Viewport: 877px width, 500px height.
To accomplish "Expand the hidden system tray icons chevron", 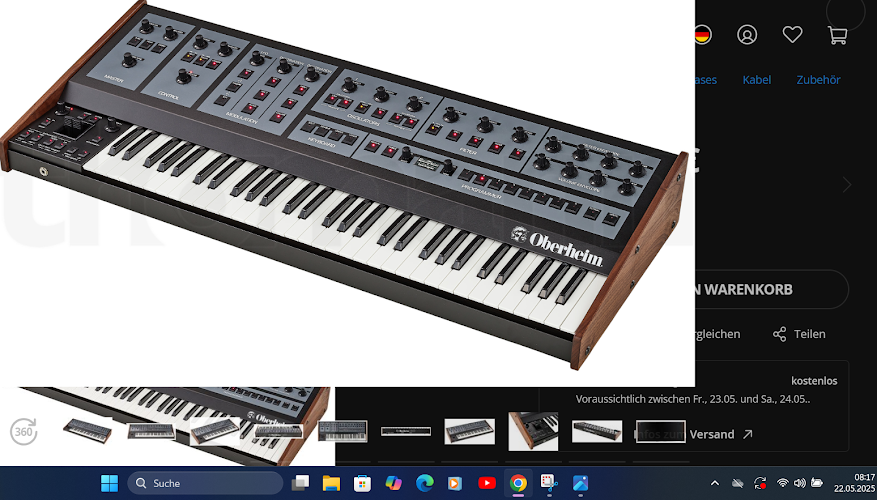I will 715,483.
